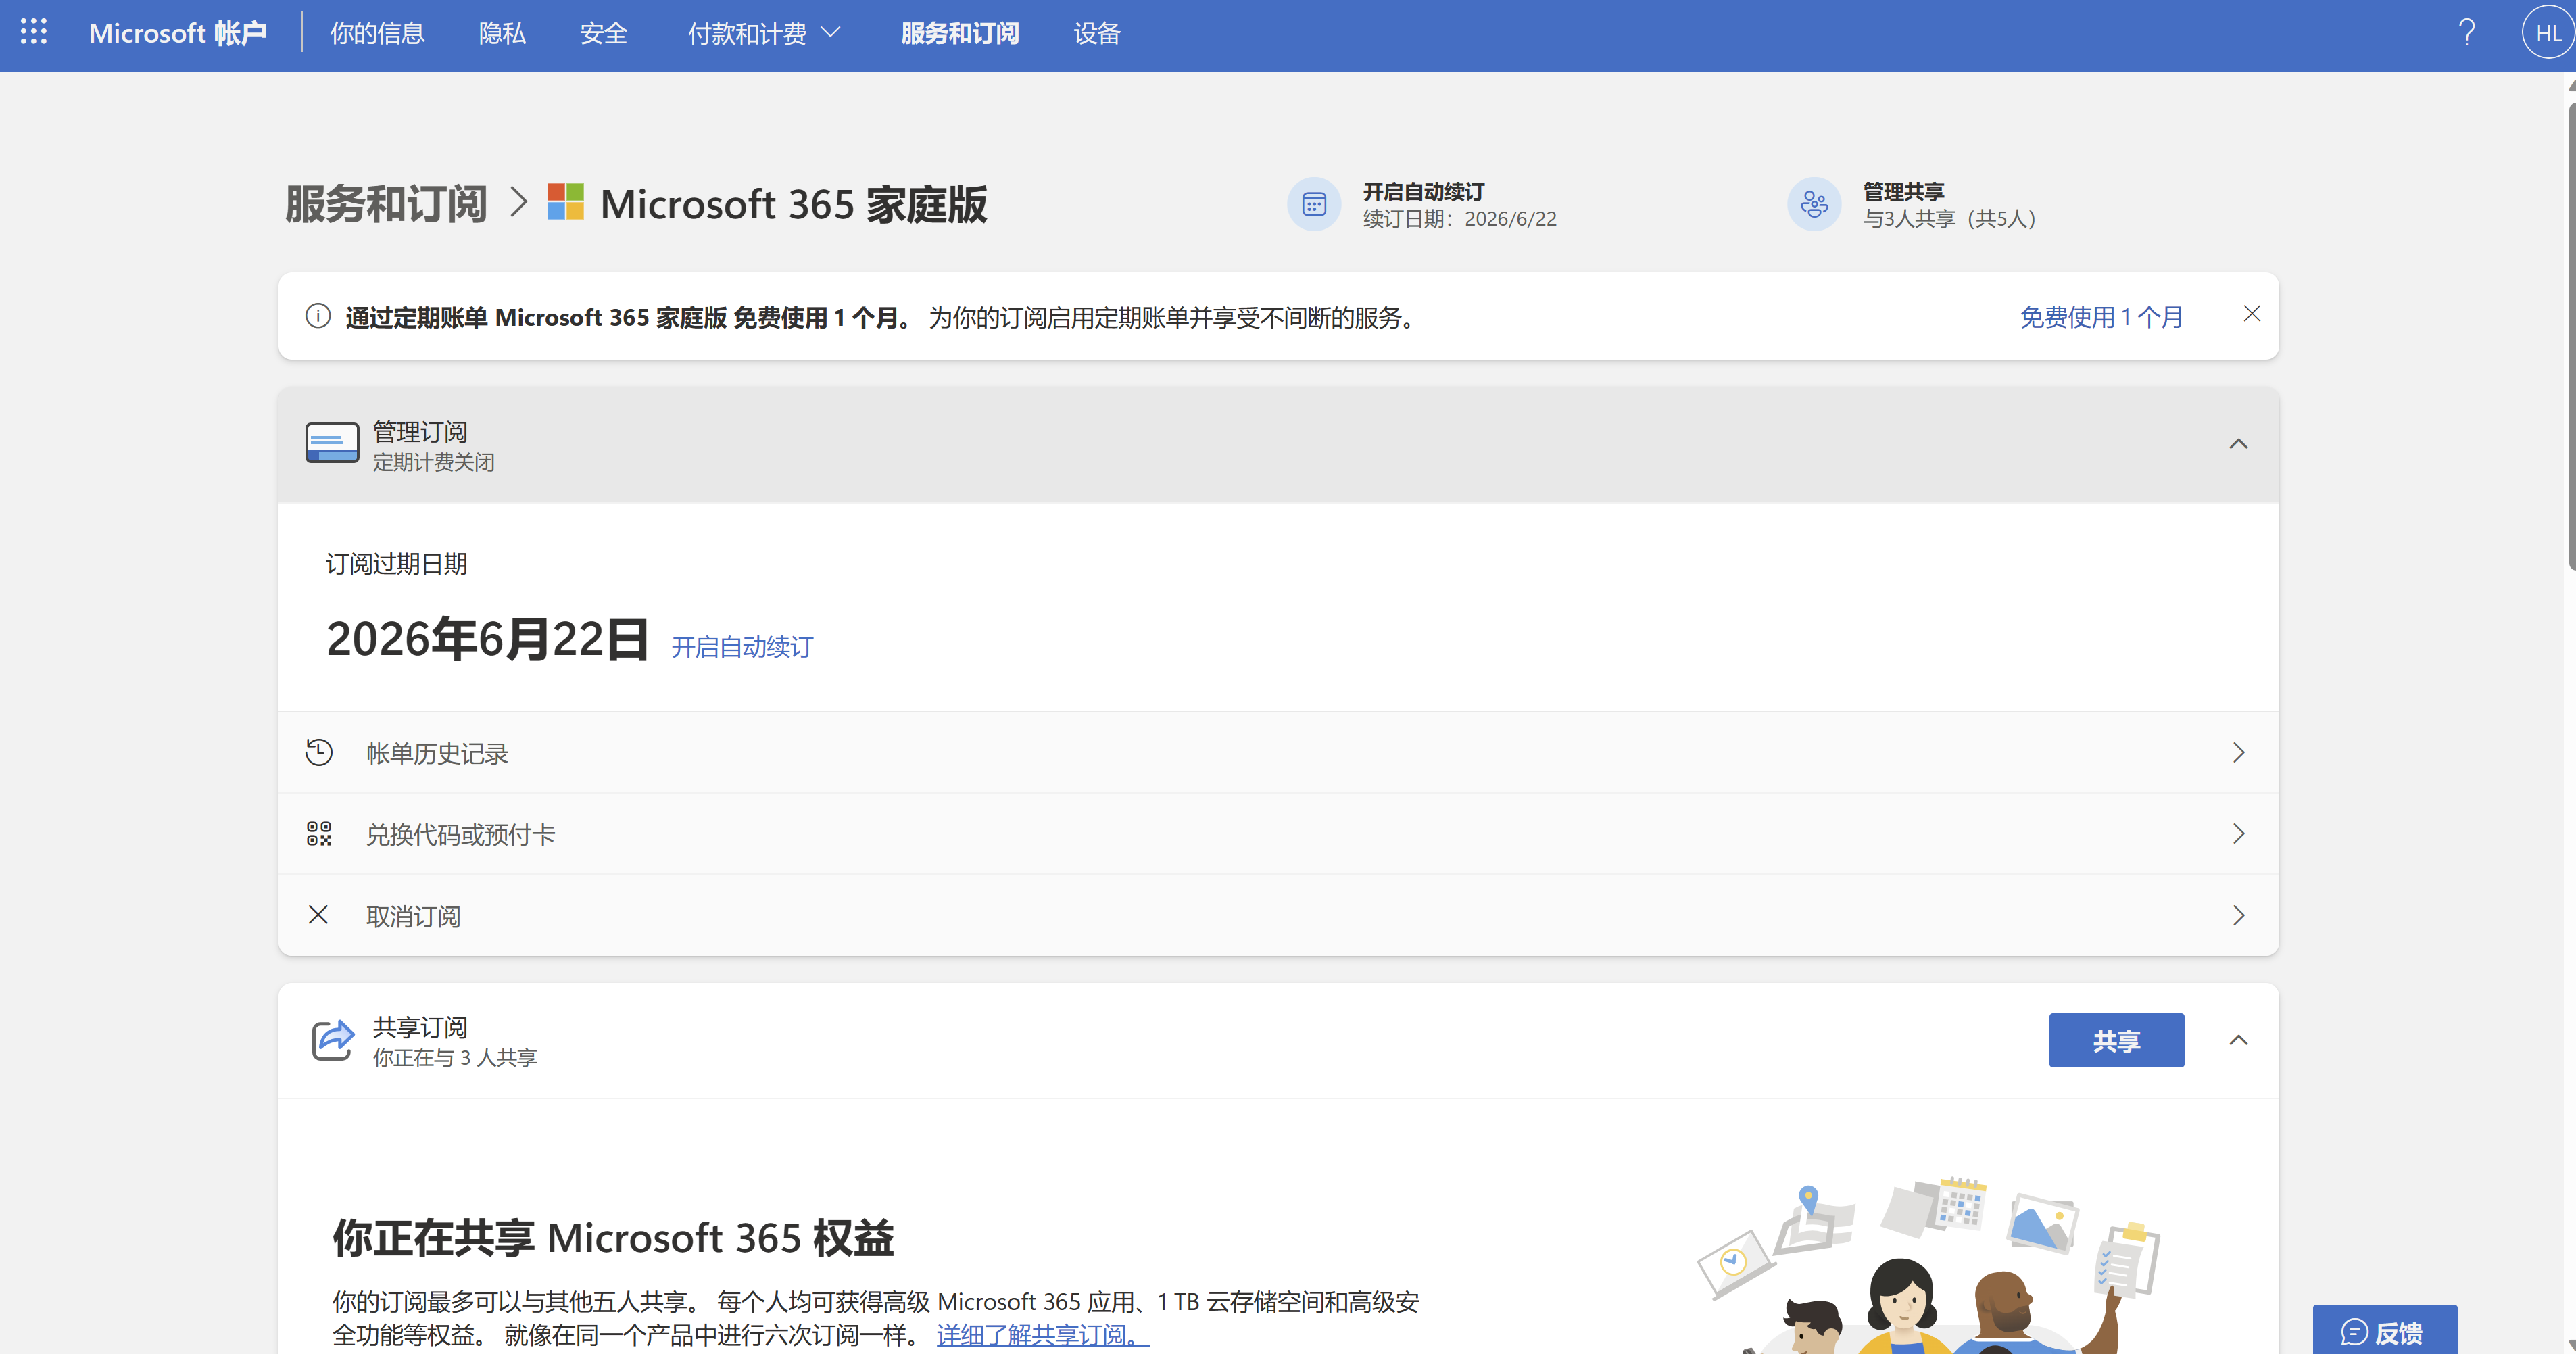This screenshot has width=2576, height=1354.
Task: Expand 付款和计费 dropdown menu
Action: pyautogui.click(x=764, y=33)
